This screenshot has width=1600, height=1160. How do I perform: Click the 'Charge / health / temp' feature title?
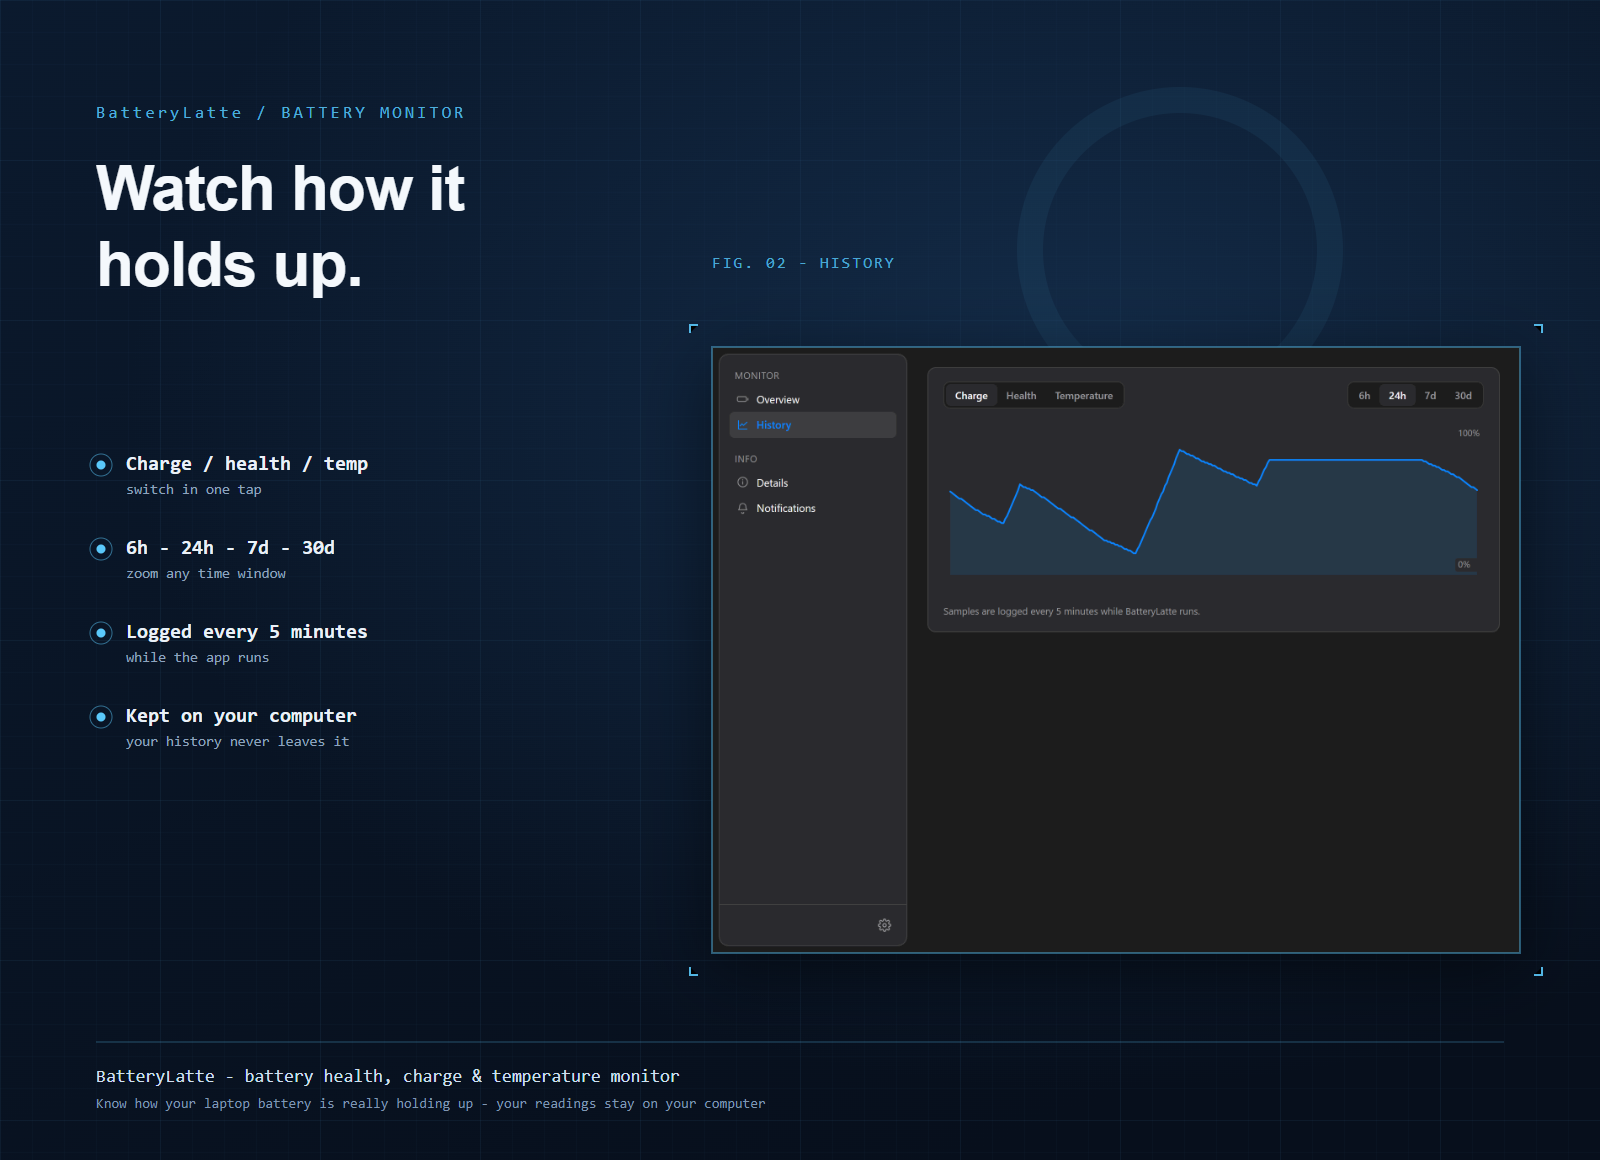(x=247, y=464)
